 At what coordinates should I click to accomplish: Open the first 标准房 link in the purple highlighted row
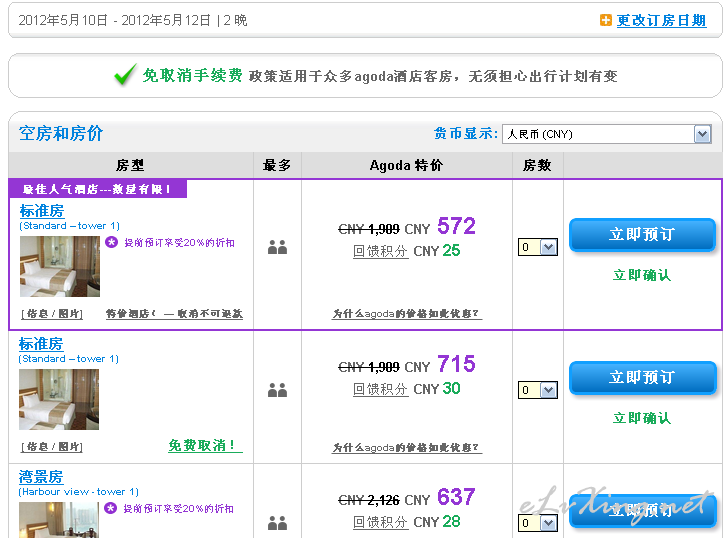point(42,211)
